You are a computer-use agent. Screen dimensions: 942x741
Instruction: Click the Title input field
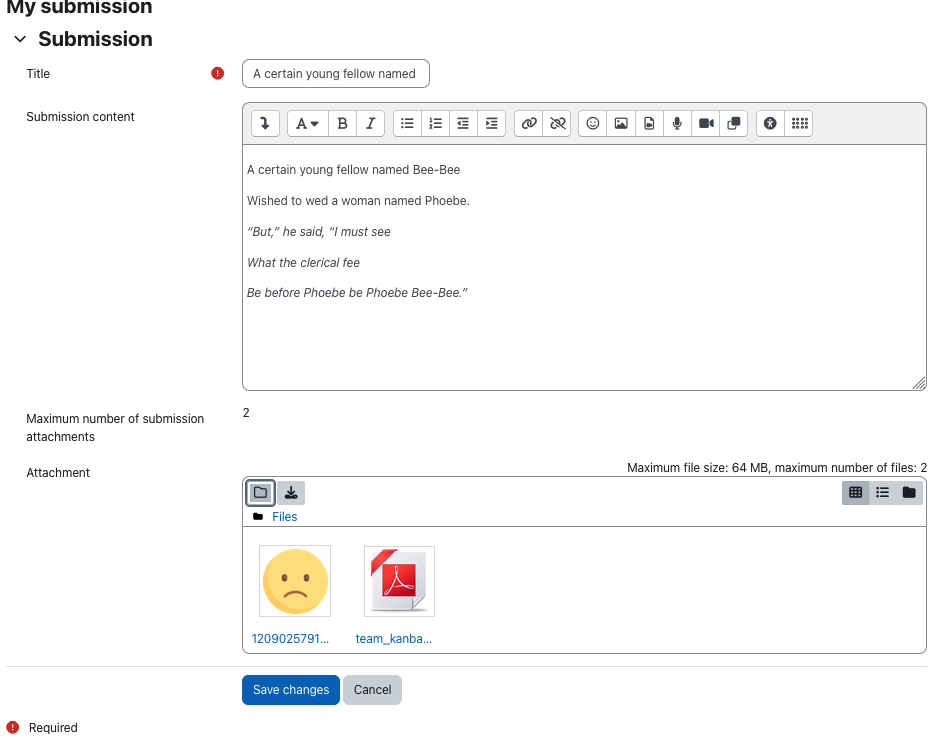tap(336, 74)
